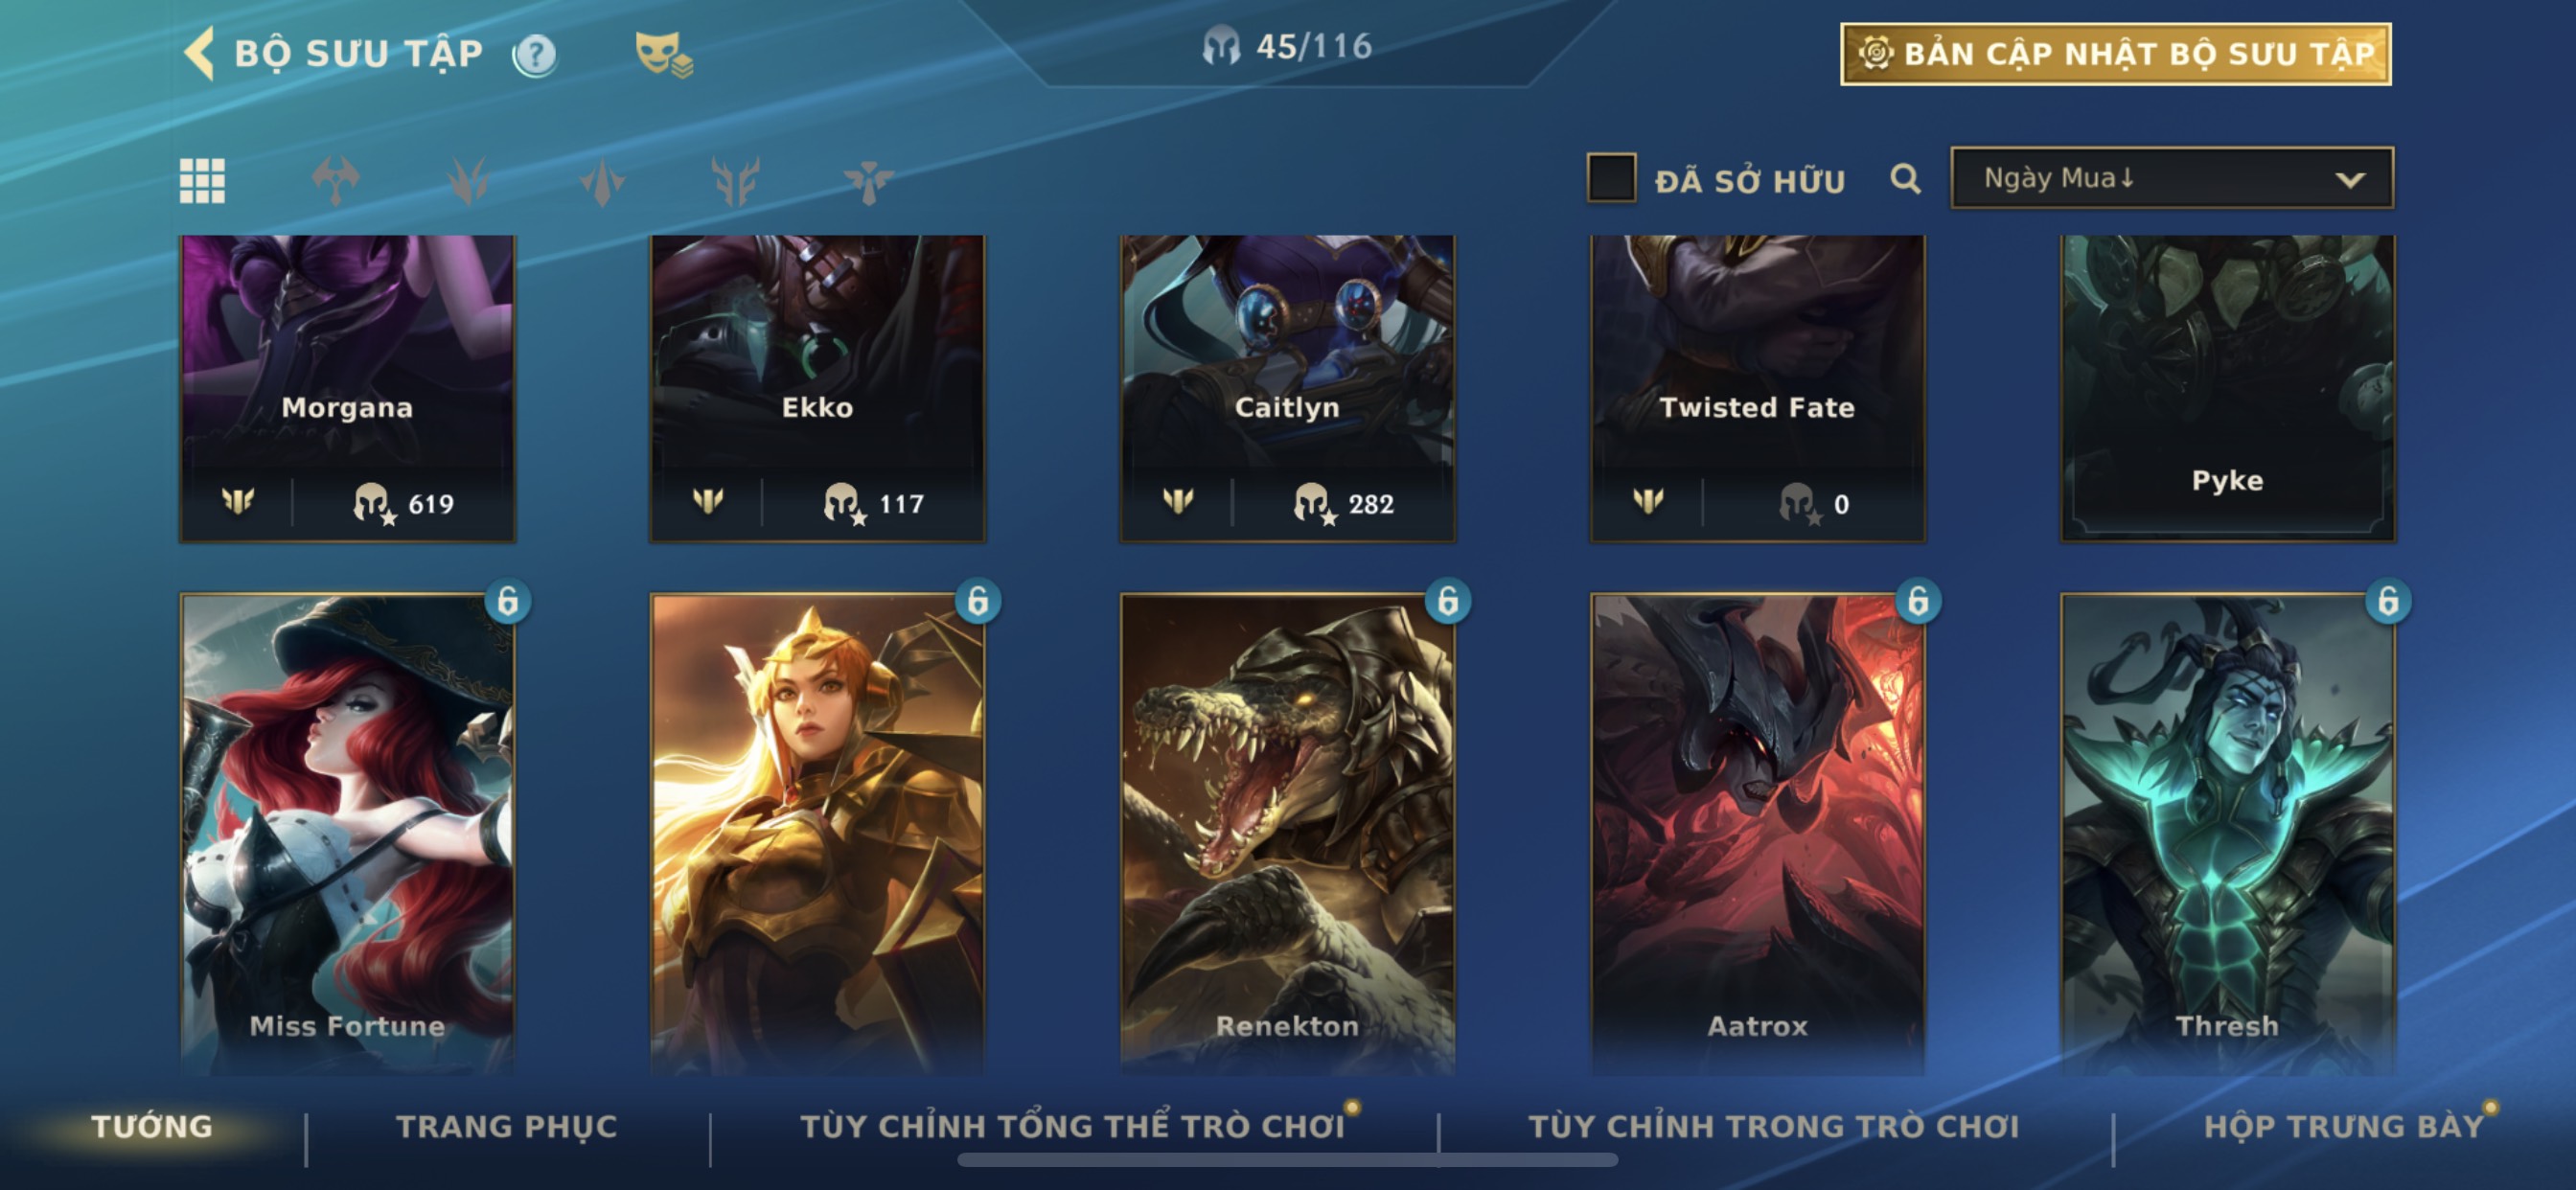Screen dimensions: 2576x1190
Task: Click the lock badge on Thresh card
Action: 2388,601
